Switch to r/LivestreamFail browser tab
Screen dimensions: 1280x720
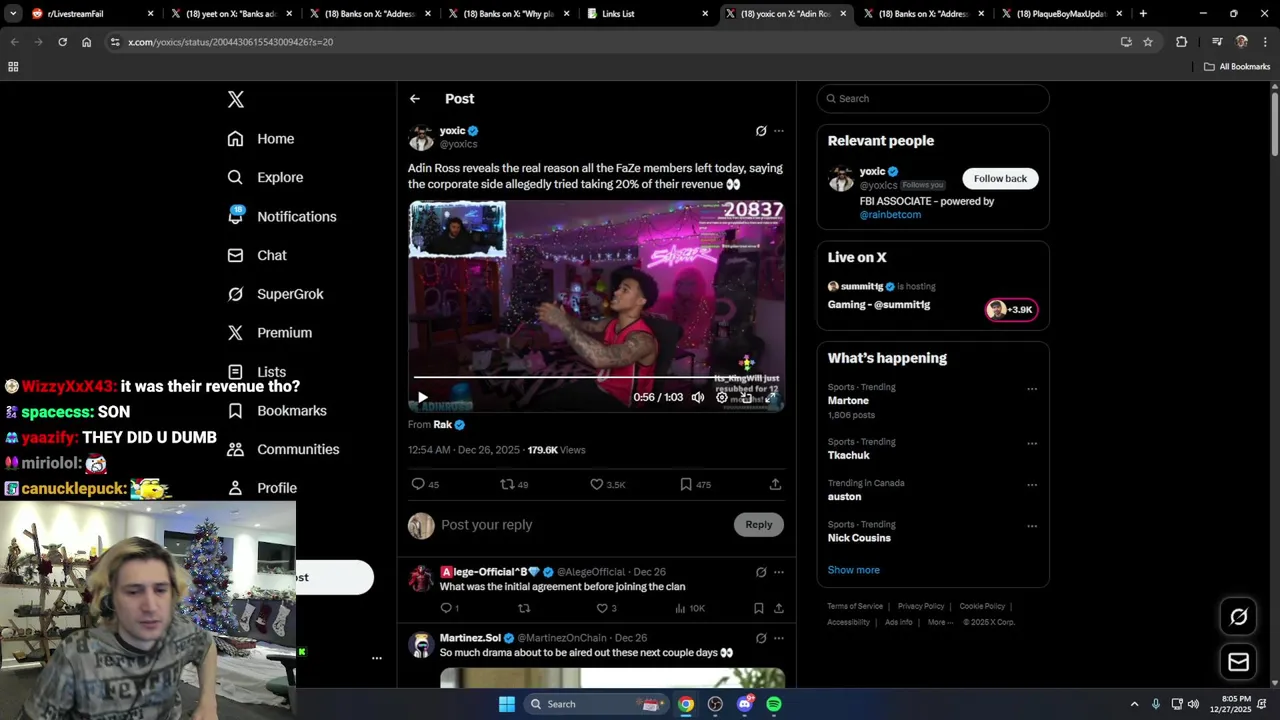pyautogui.click(x=92, y=14)
